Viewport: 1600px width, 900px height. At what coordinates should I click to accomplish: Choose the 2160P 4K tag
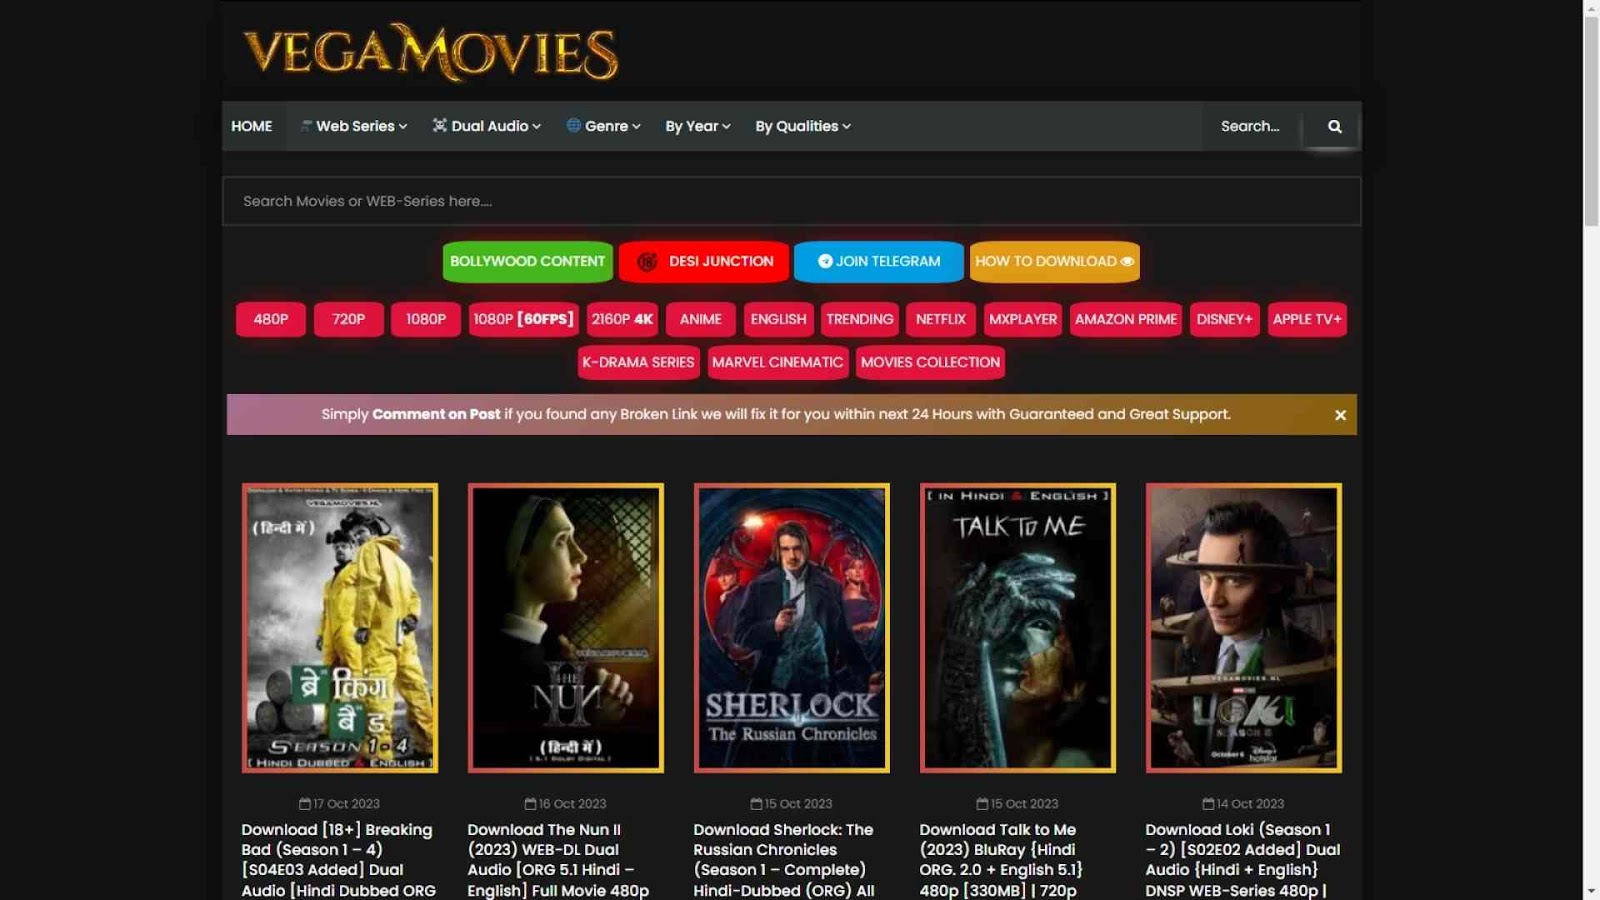tap(622, 319)
